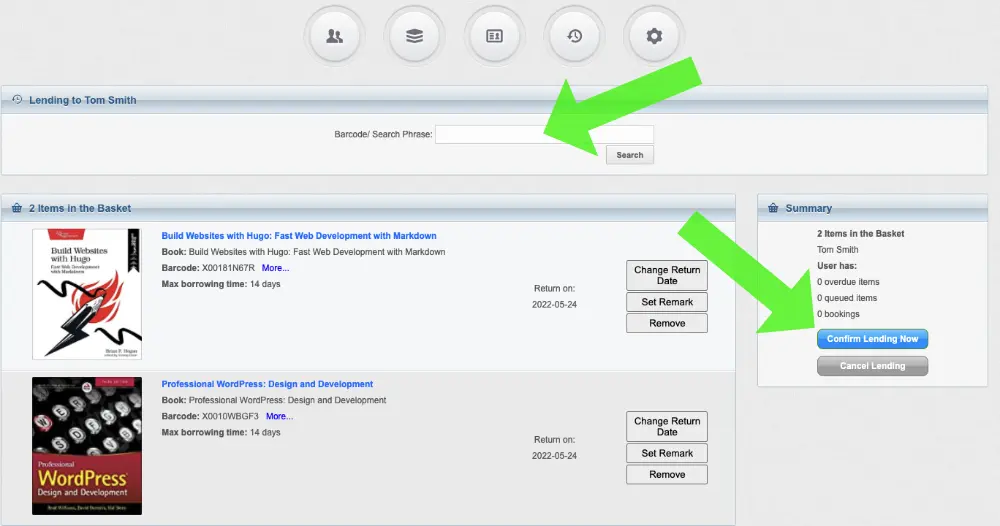Expand More... for barcode X00181N67R

point(276,268)
